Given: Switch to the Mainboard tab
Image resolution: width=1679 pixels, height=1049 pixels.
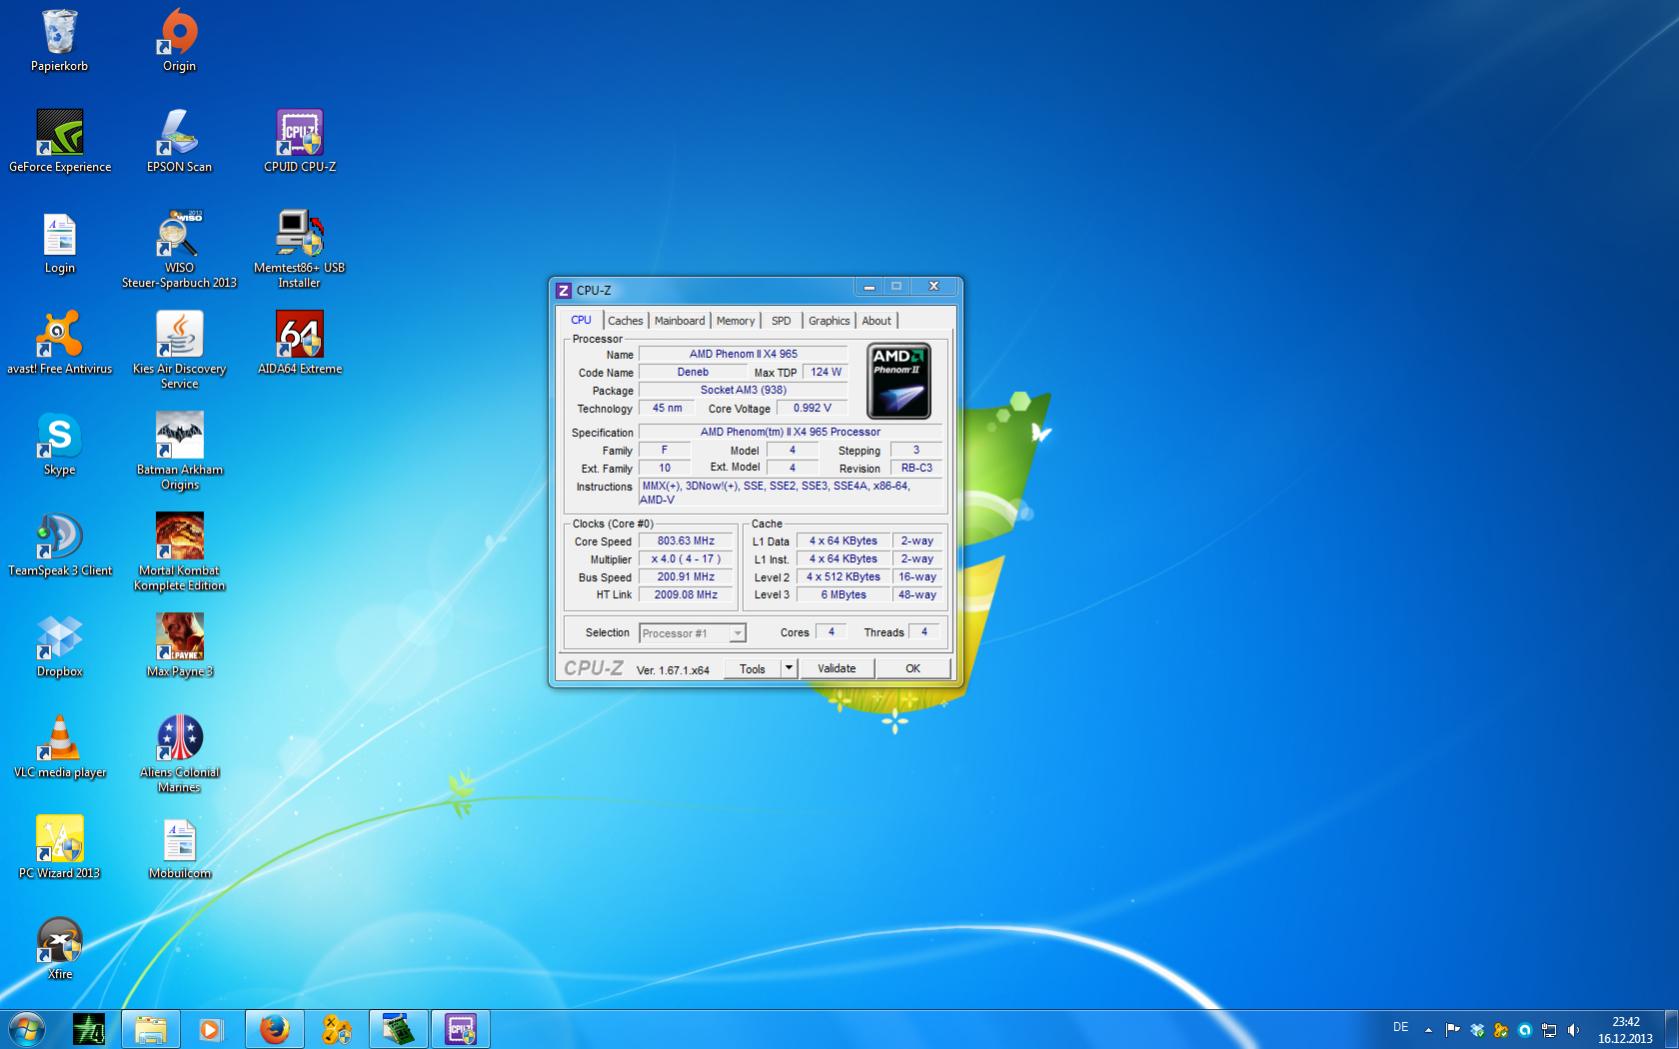Looking at the screenshot, I should [679, 321].
